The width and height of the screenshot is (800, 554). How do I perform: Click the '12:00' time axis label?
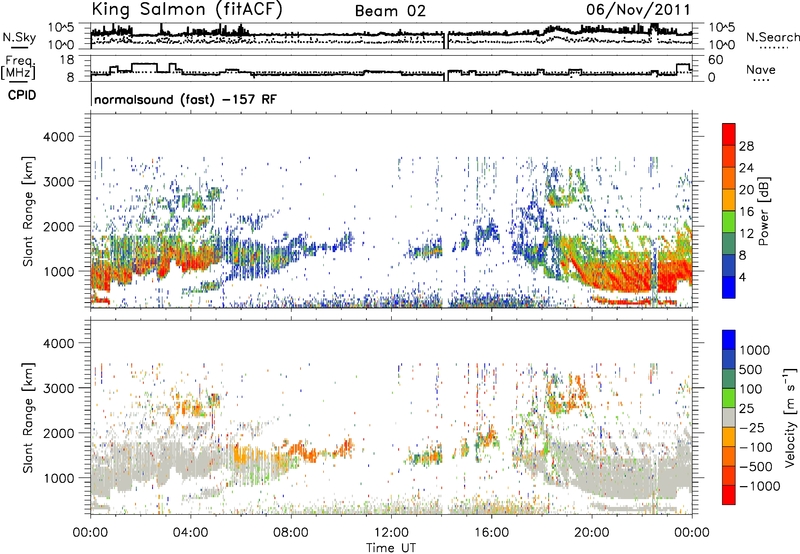click(391, 533)
